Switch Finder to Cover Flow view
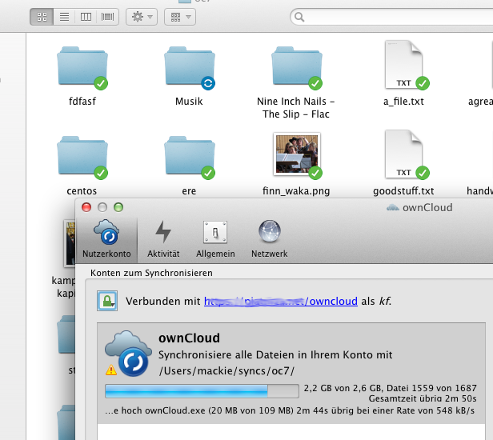Viewport: 493px width, 440px height. 107,17
